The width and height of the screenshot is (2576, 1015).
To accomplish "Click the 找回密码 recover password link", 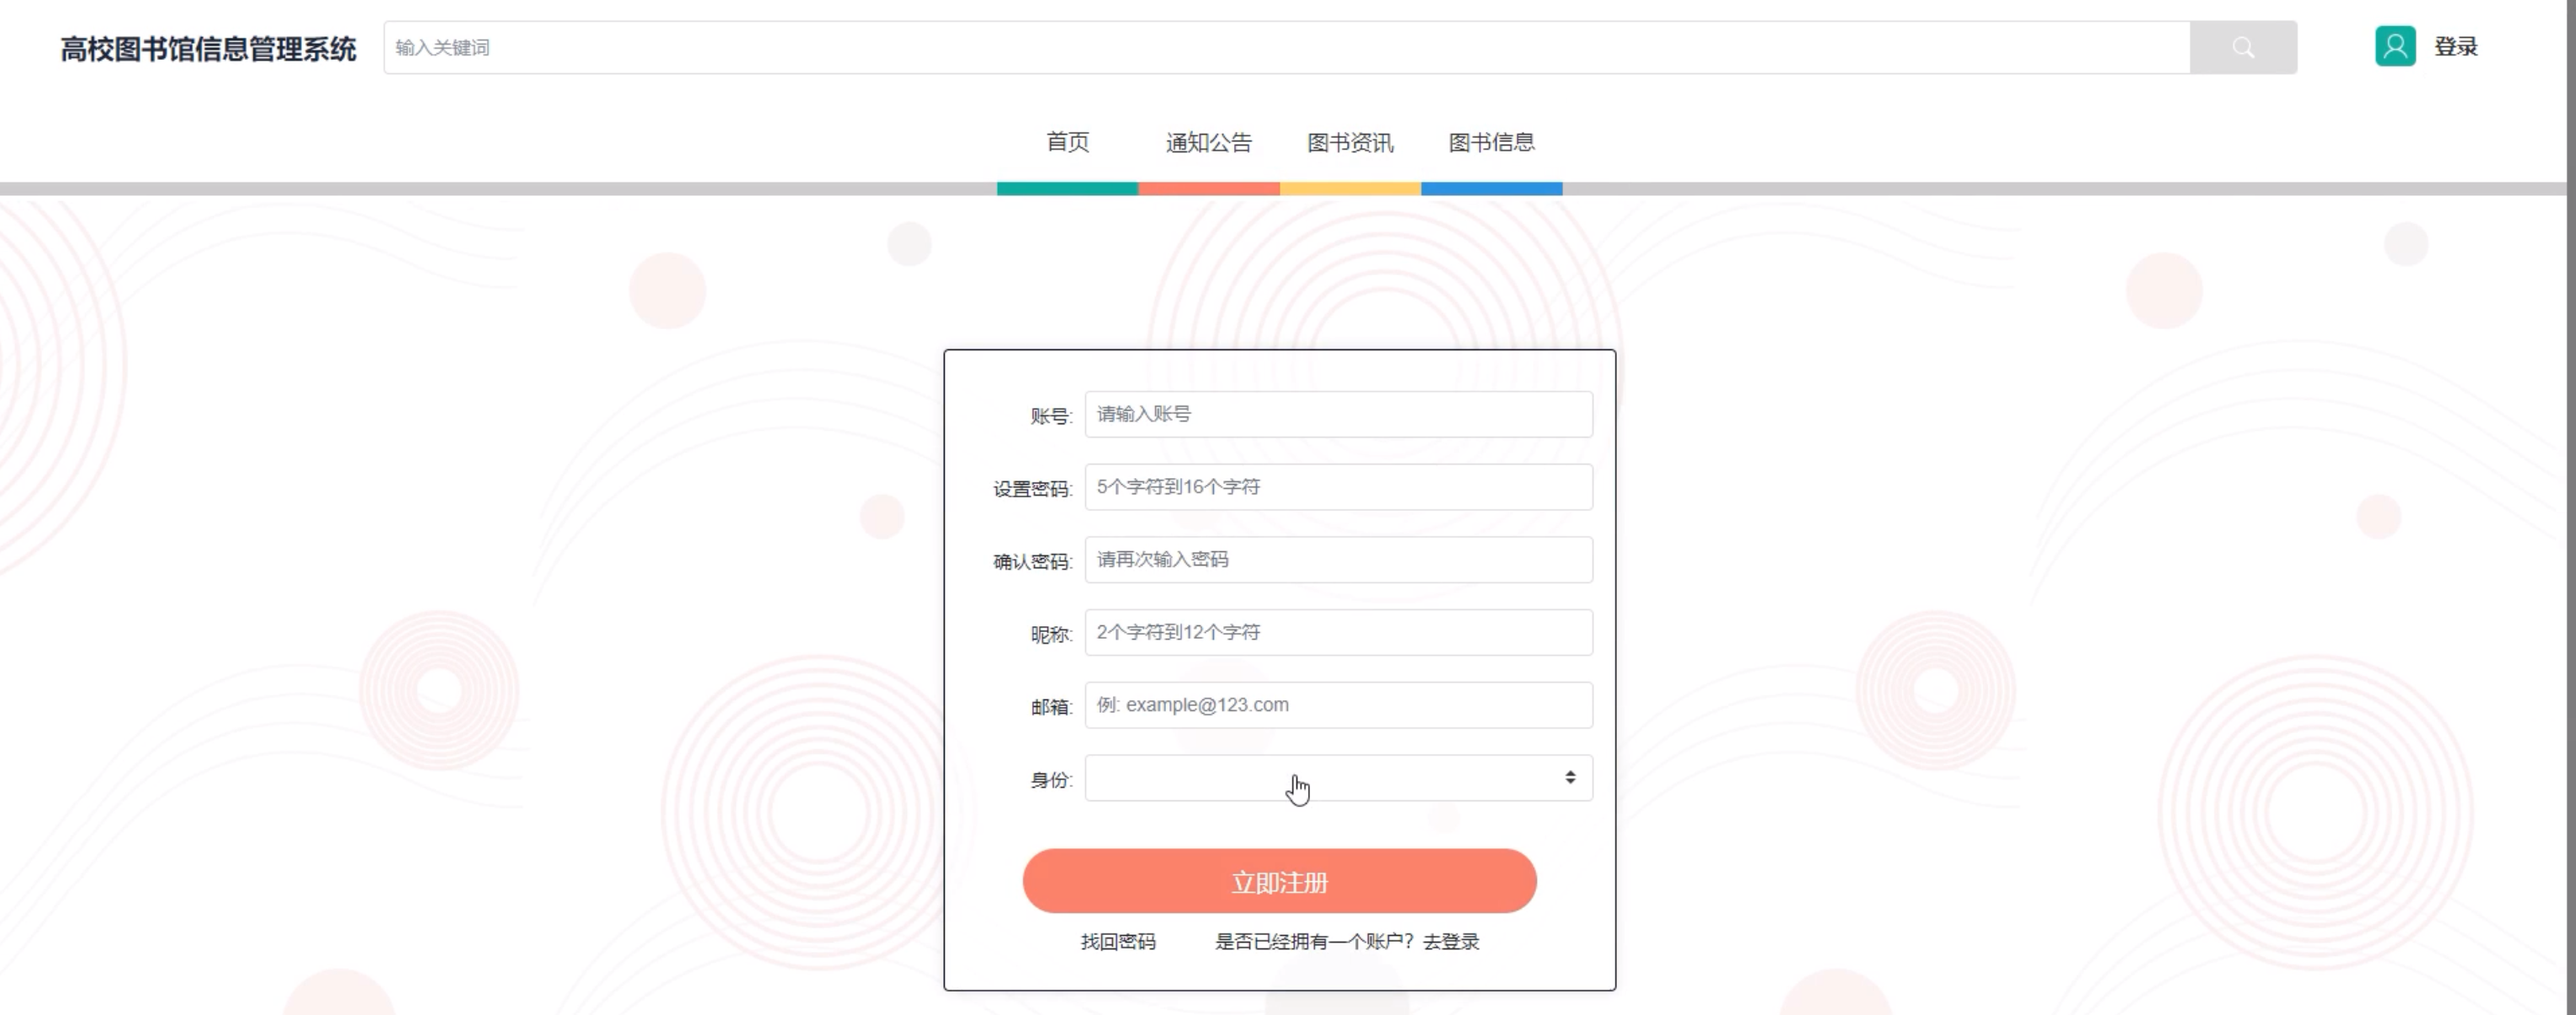I will coord(1117,941).
